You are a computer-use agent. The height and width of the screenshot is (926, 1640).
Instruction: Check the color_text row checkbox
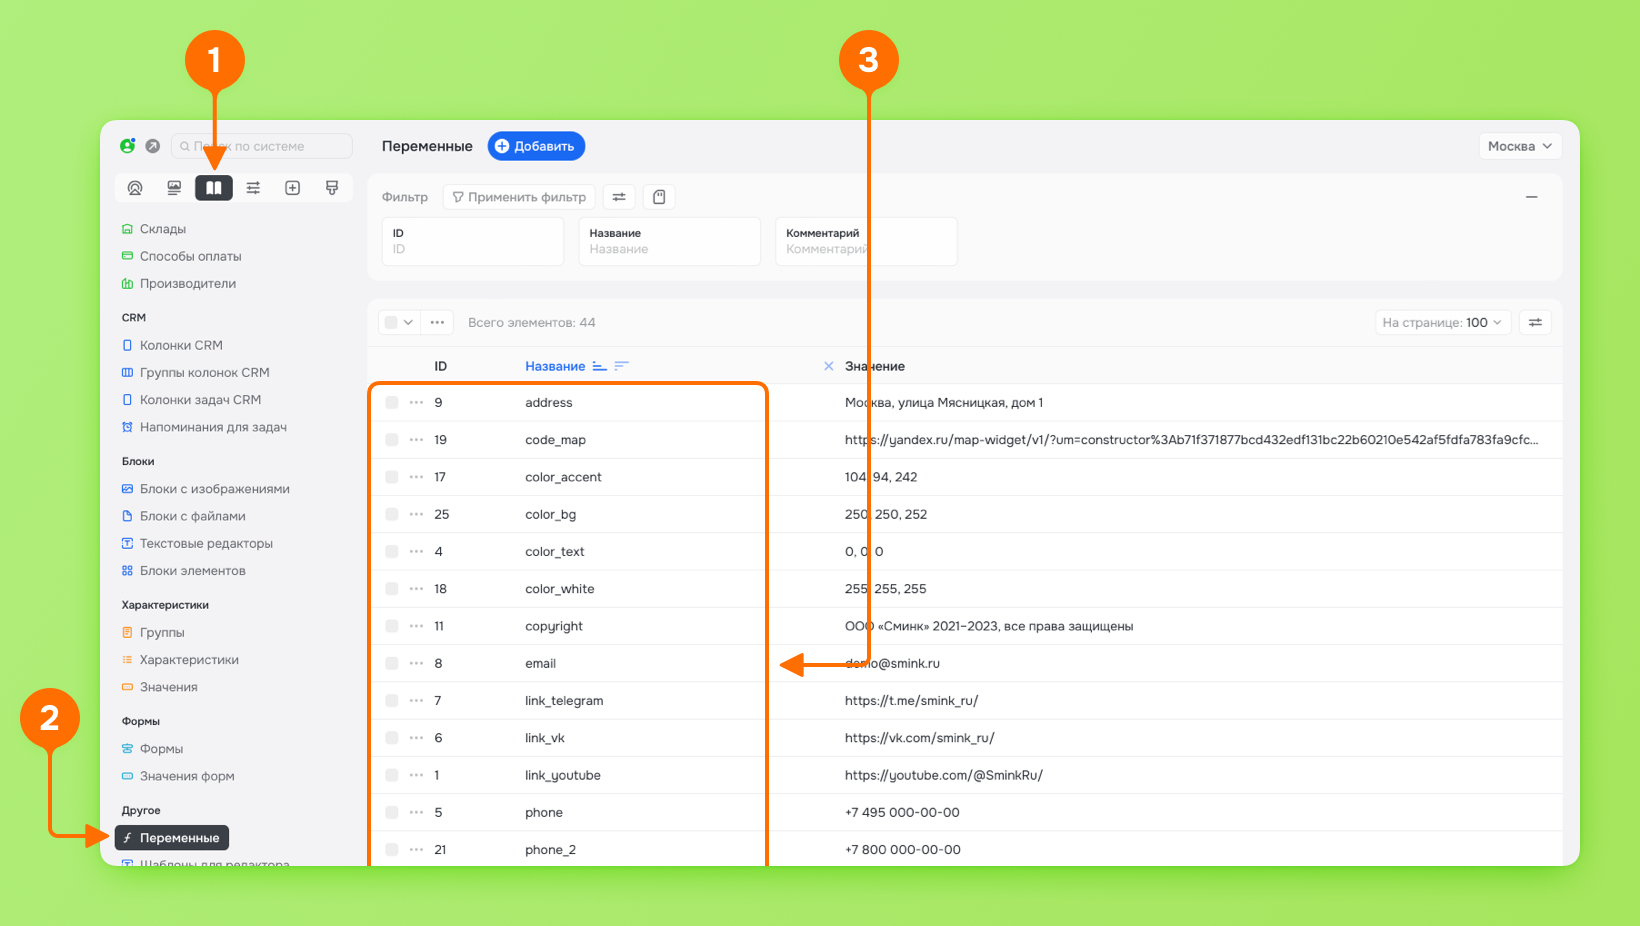[x=391, y=552]
